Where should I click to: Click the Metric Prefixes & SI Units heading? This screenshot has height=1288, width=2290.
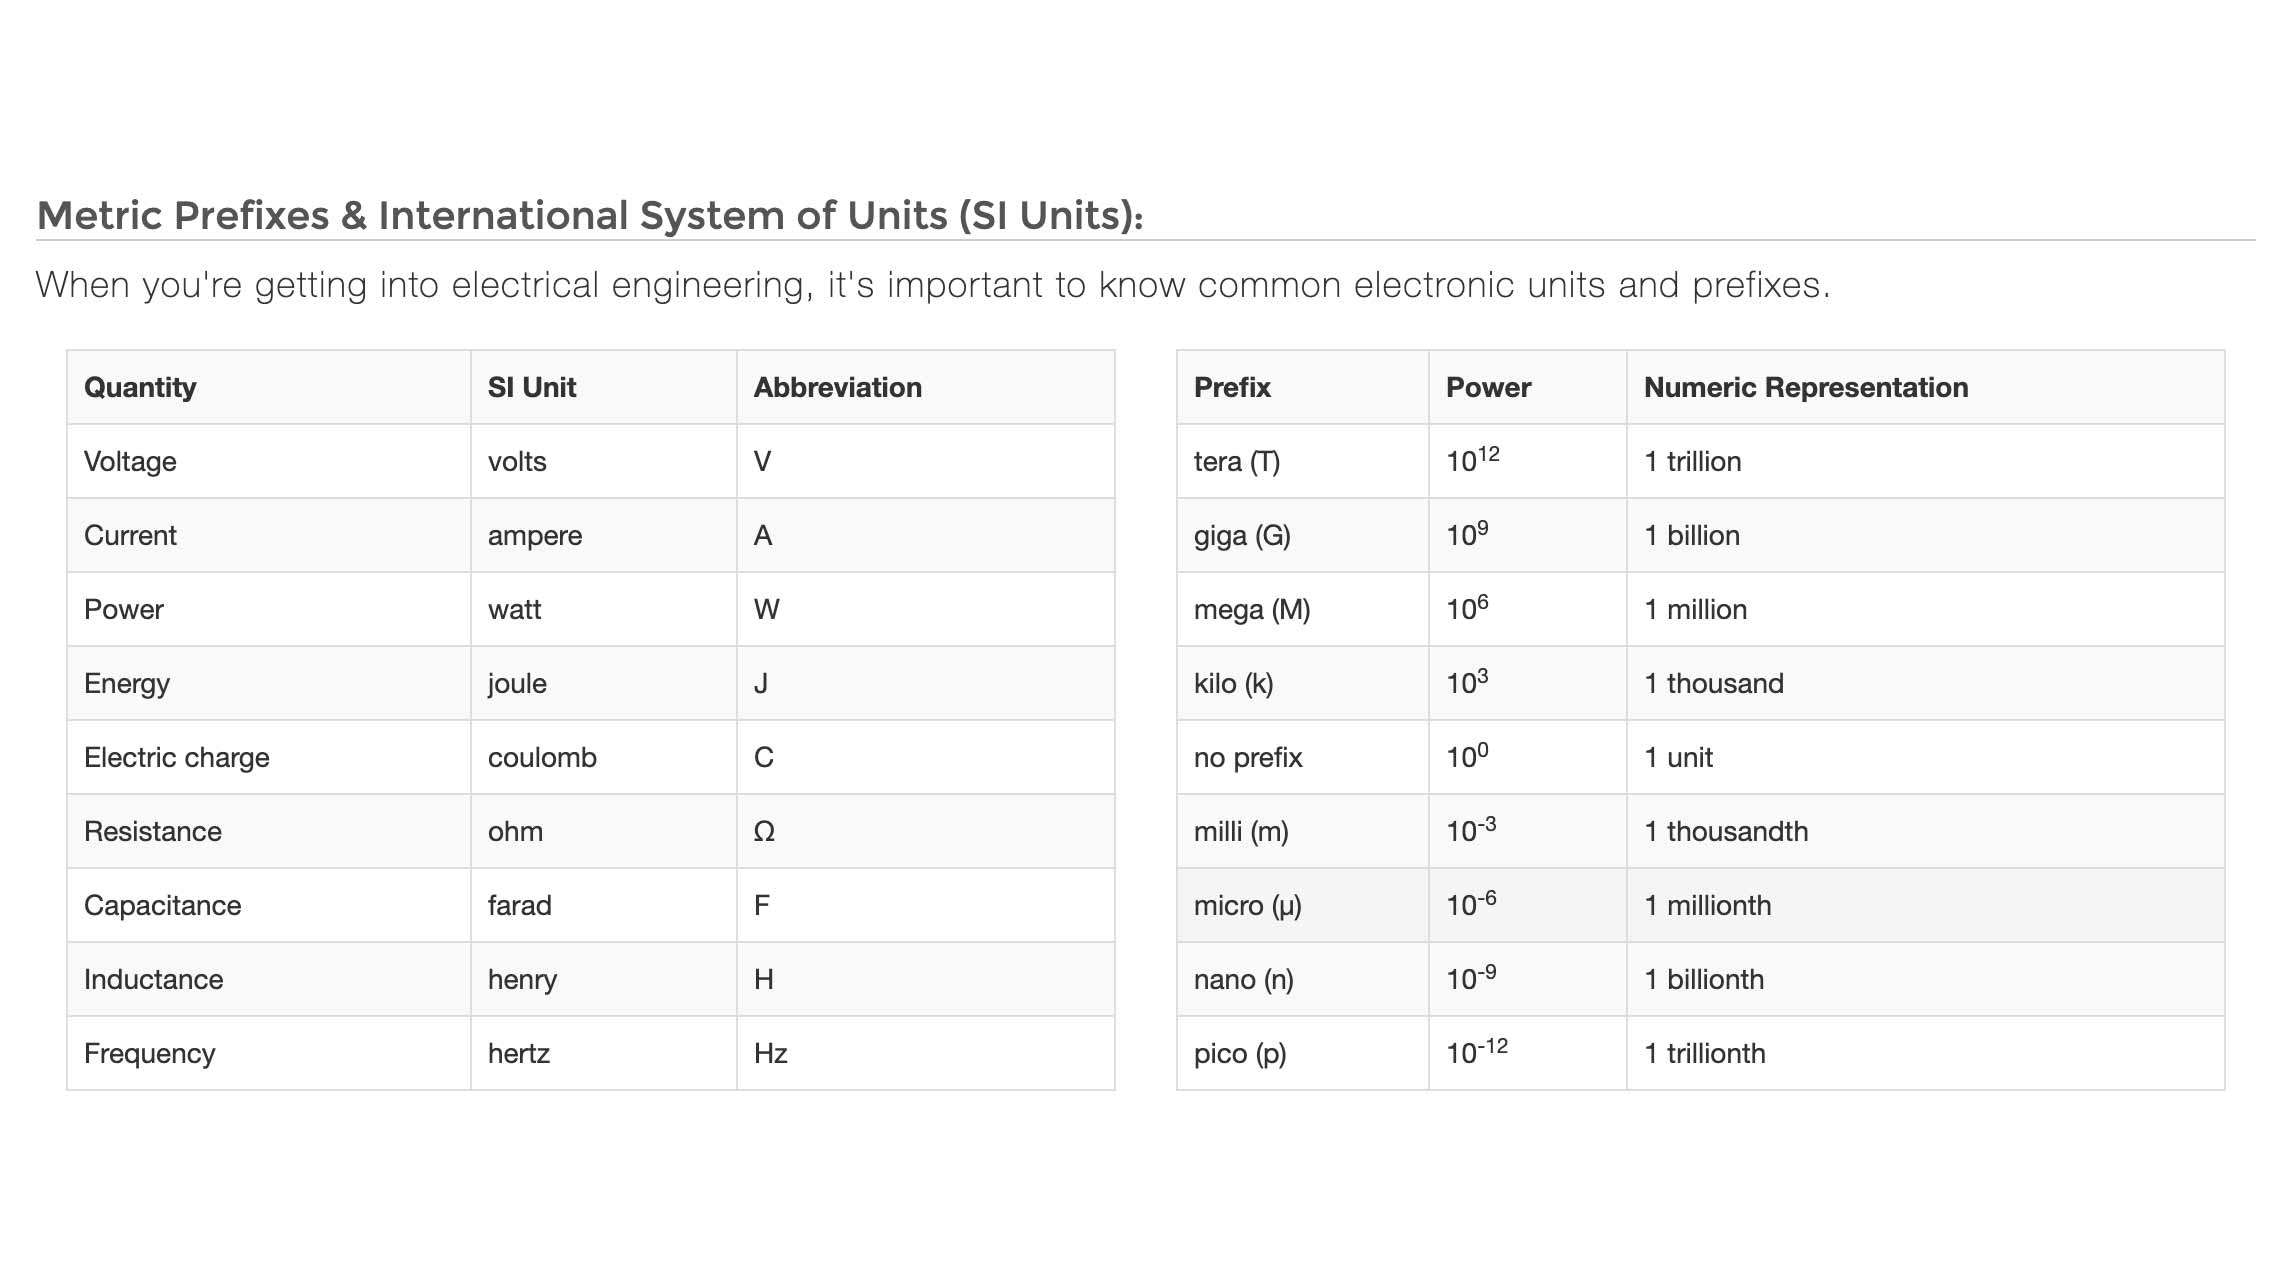[x=590, y=216]
